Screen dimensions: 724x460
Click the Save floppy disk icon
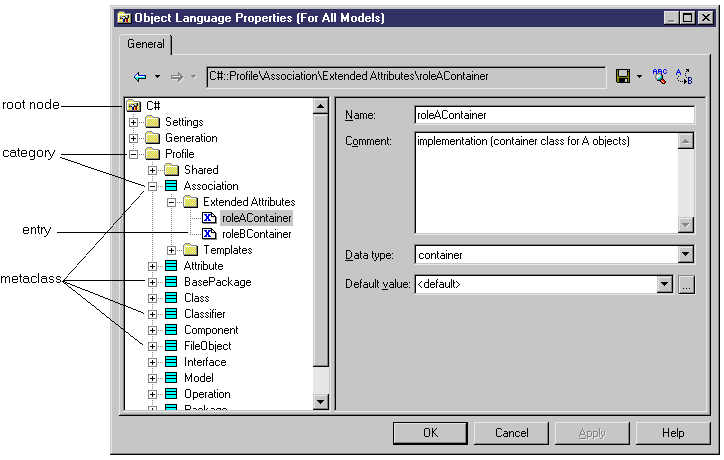click(x=623, y=76)
